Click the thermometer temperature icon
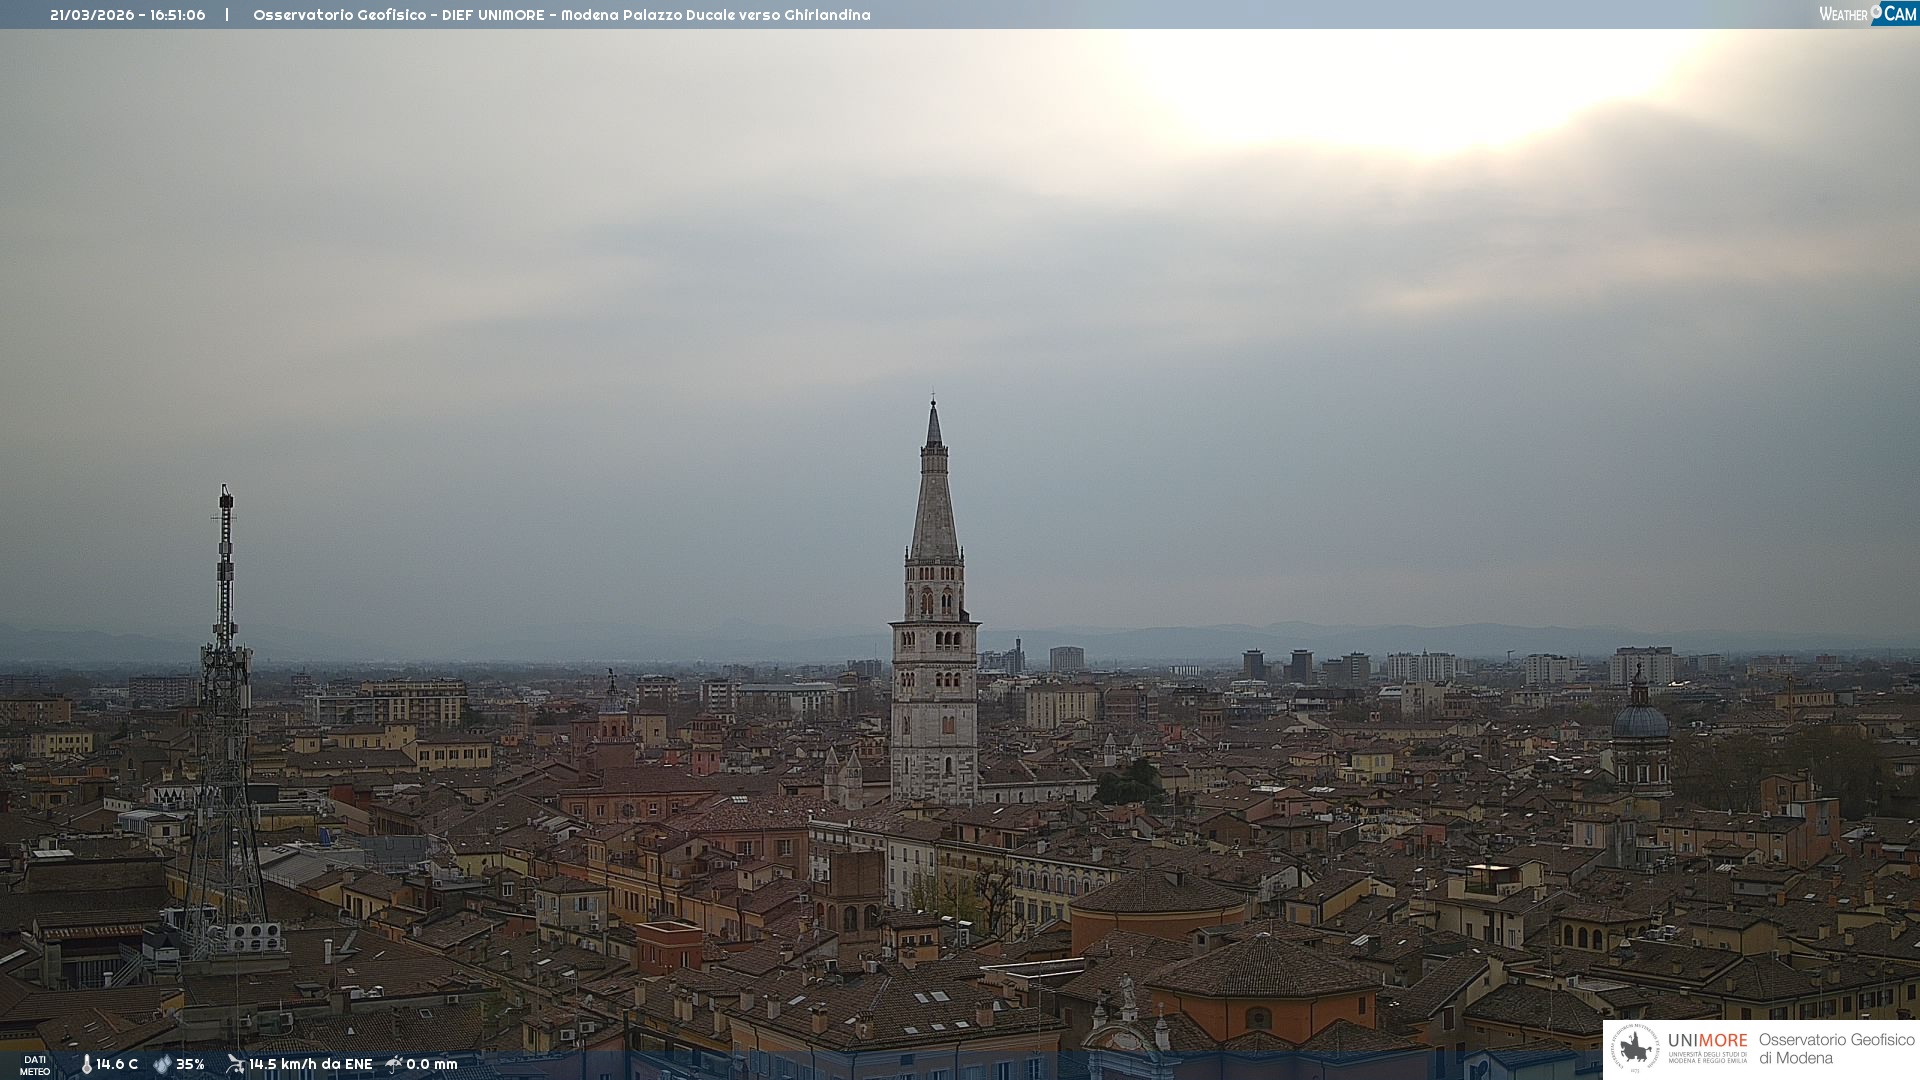 tap(86, 1064)
